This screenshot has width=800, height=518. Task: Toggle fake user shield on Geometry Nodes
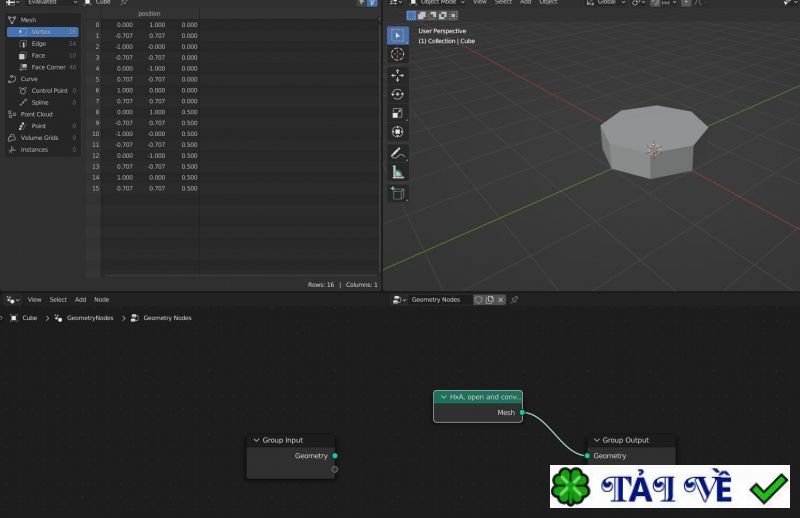pyautogui.click(x=478, y=299)
